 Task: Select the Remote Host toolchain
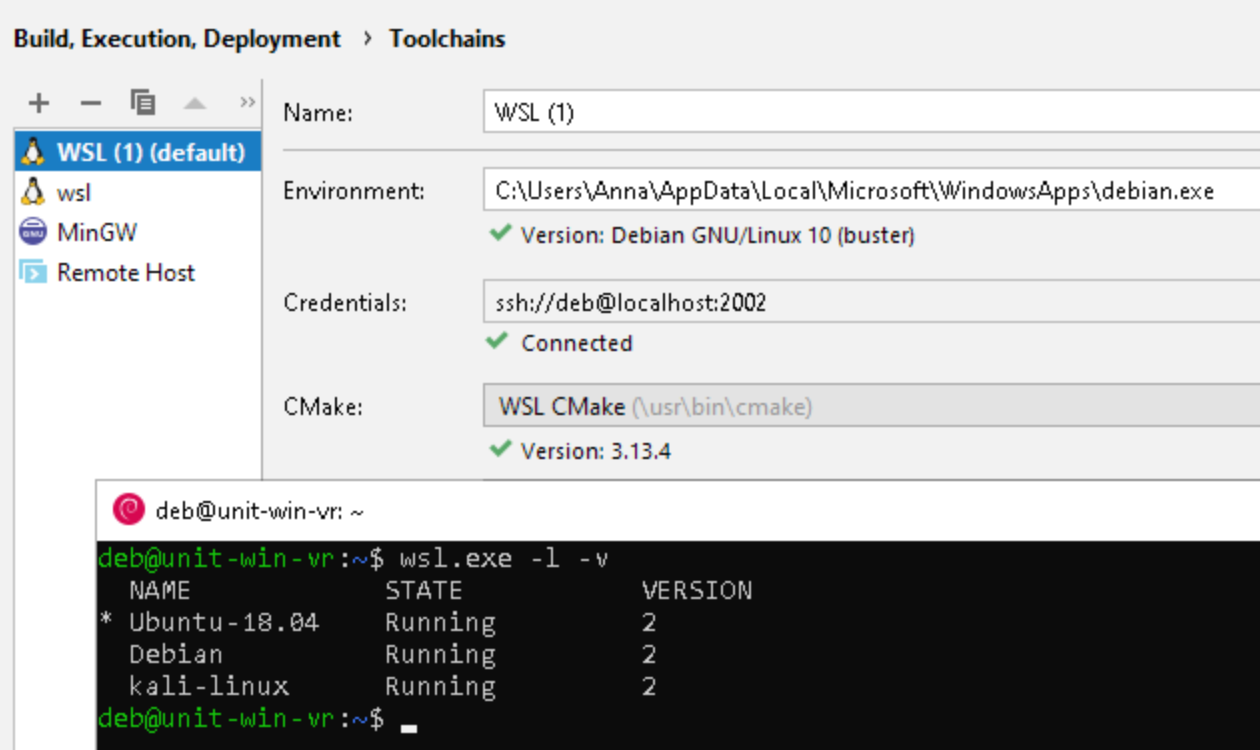click(138, 272)
